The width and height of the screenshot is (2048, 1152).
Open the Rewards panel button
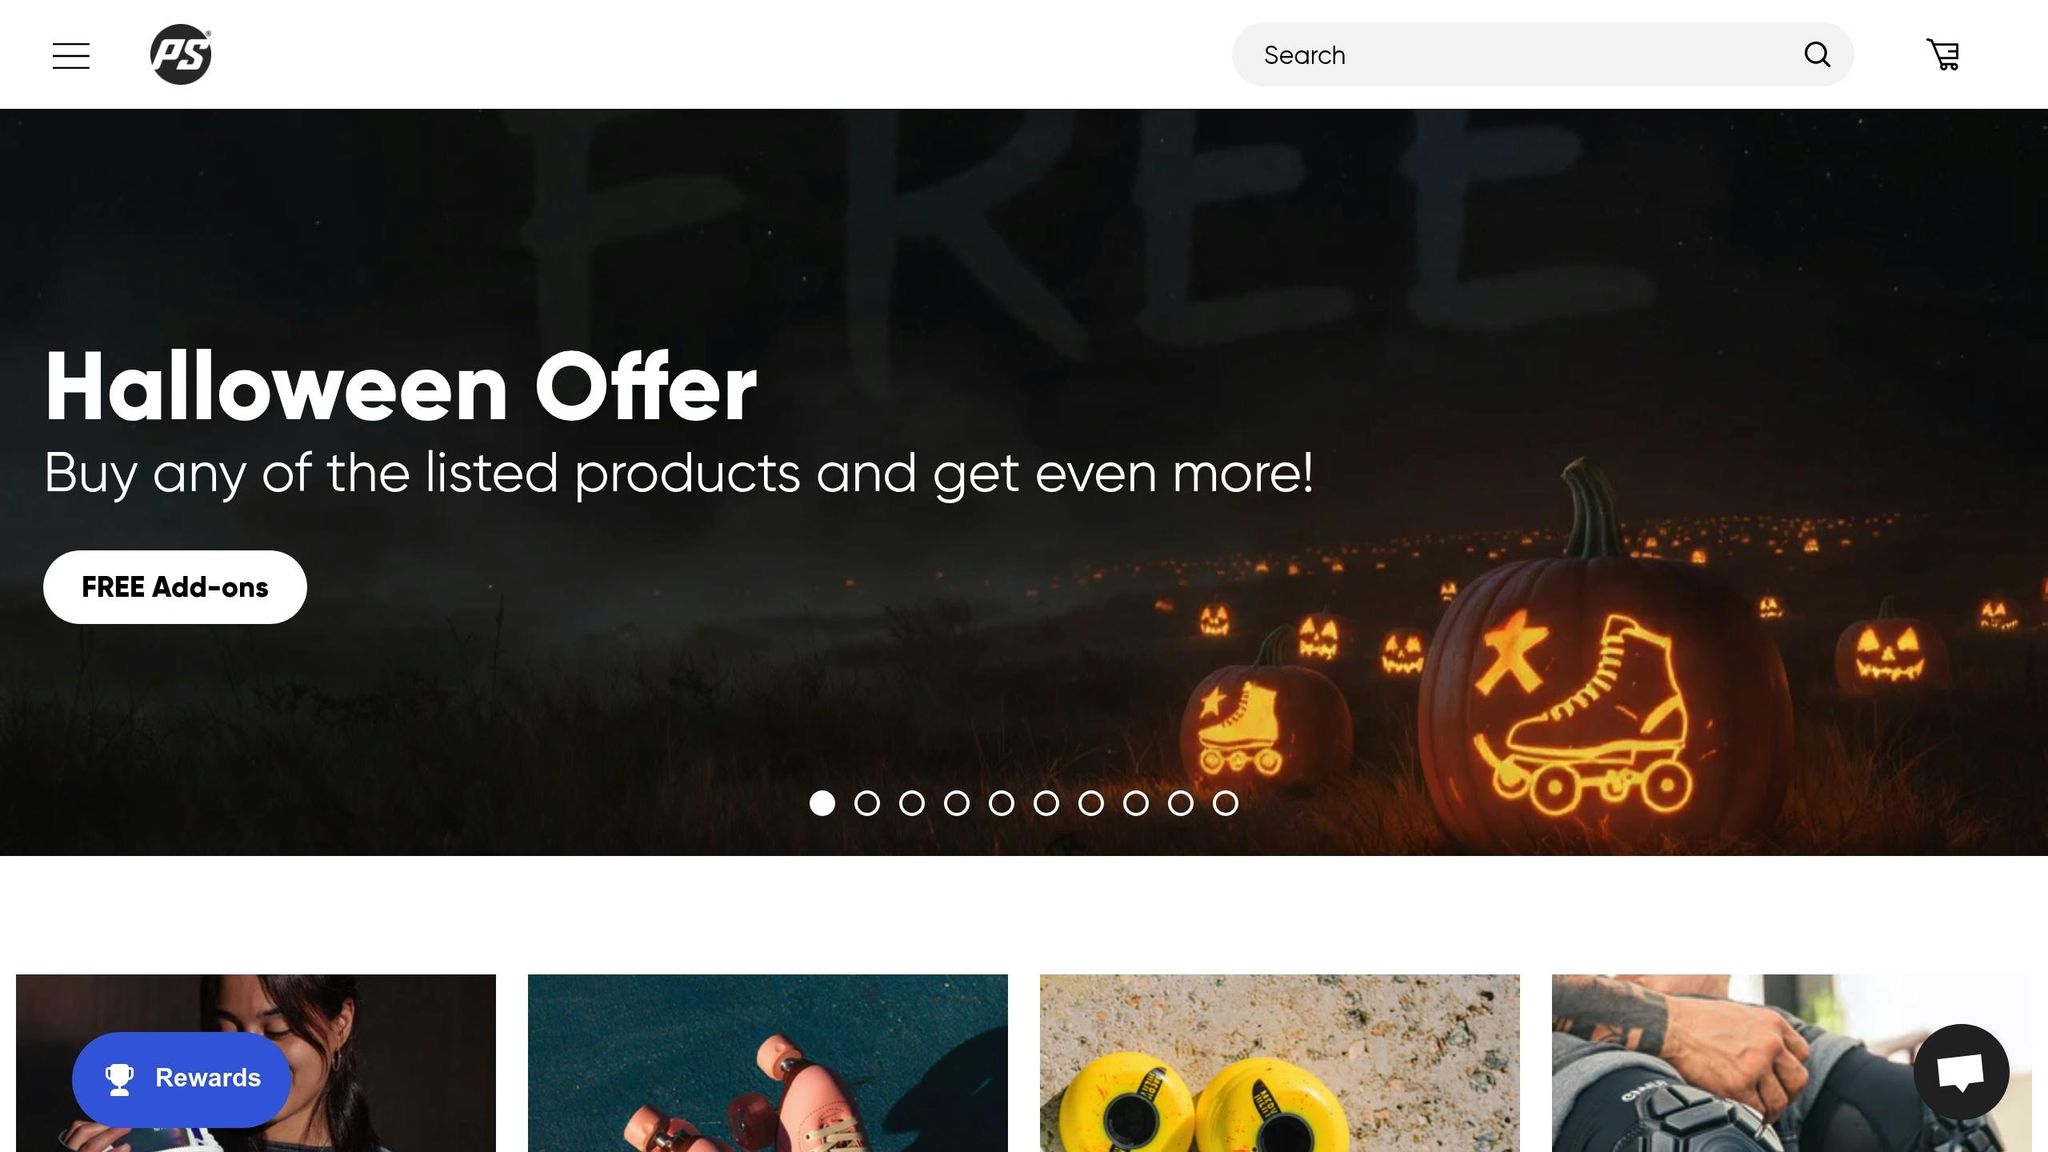coord(181,1079)
